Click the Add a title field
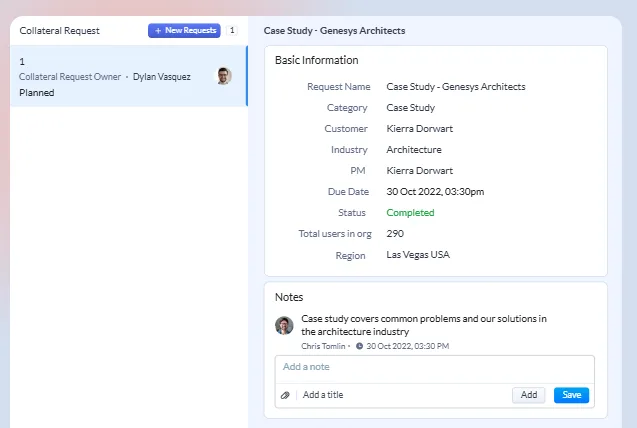 [400, 395]
